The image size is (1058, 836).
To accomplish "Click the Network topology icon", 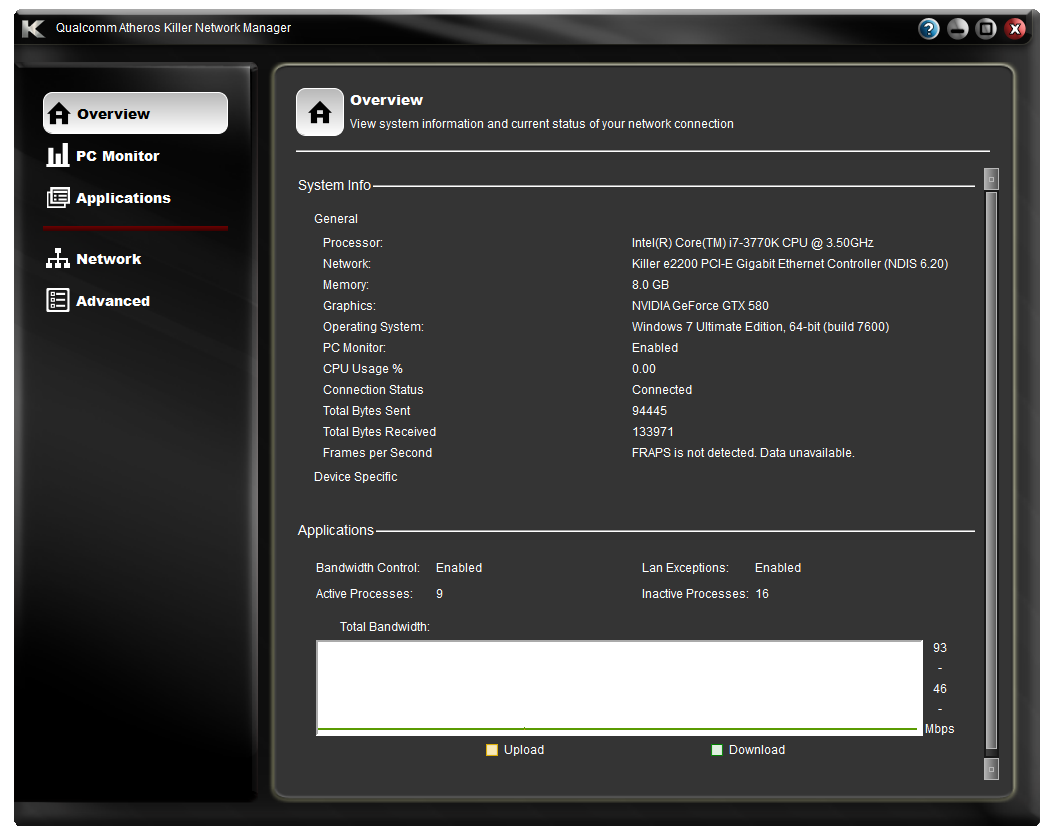I will (58, 258).
